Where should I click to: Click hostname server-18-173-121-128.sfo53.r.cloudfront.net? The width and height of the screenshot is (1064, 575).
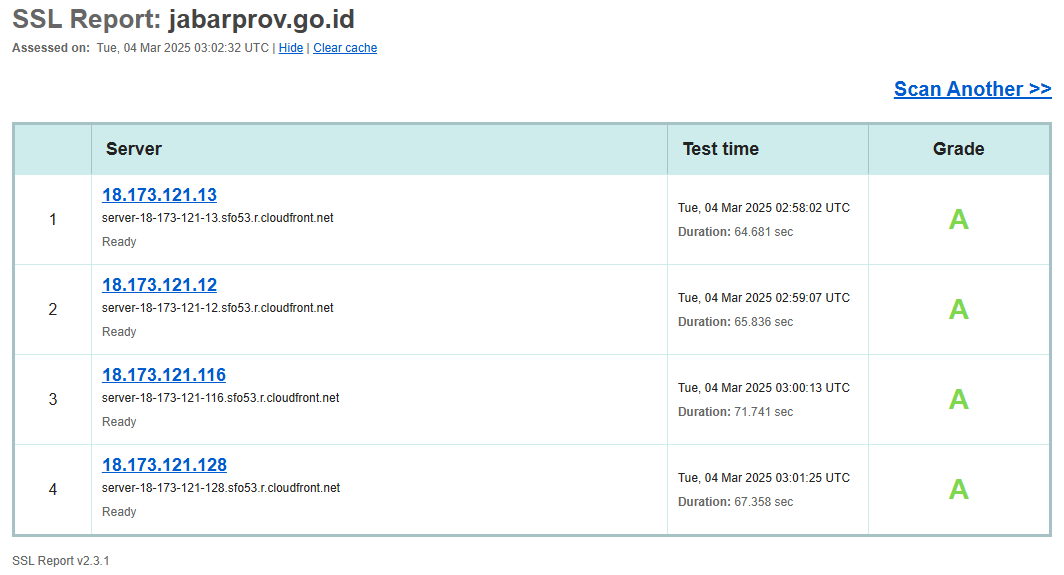click(220, 488)
